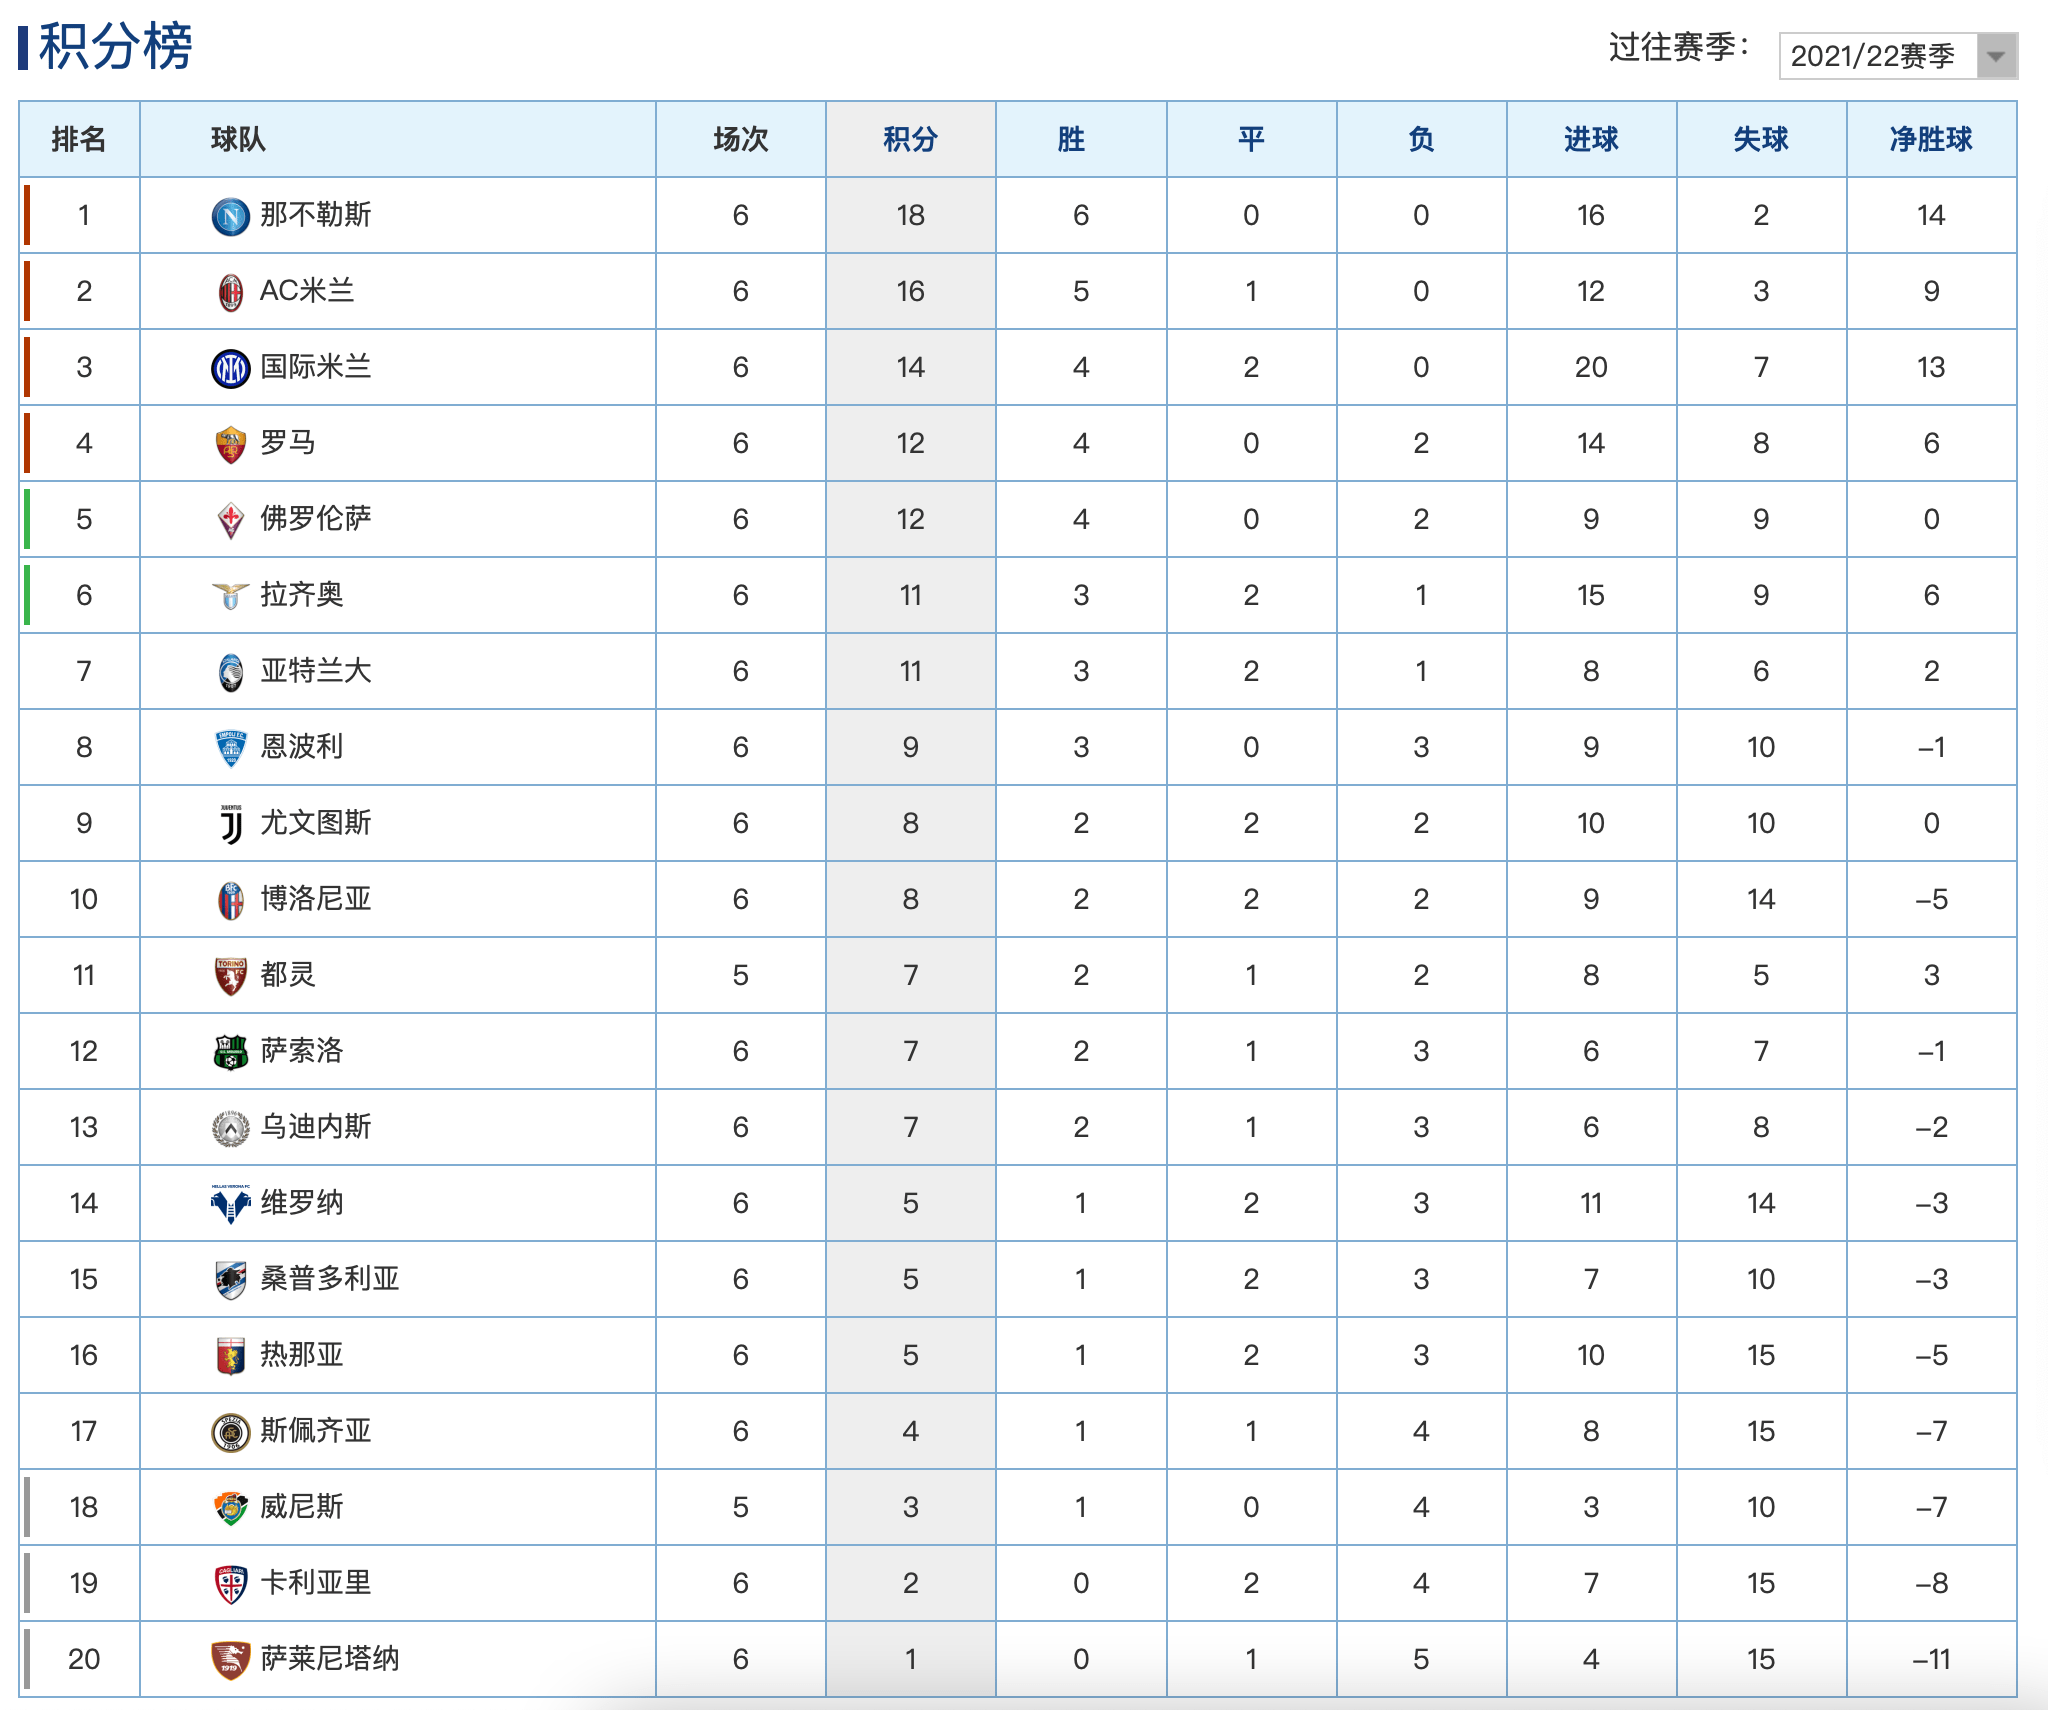
Task: Click goal difference –11 for 萨莱尼塔纳
Action: click(x=1931, y=1659)
